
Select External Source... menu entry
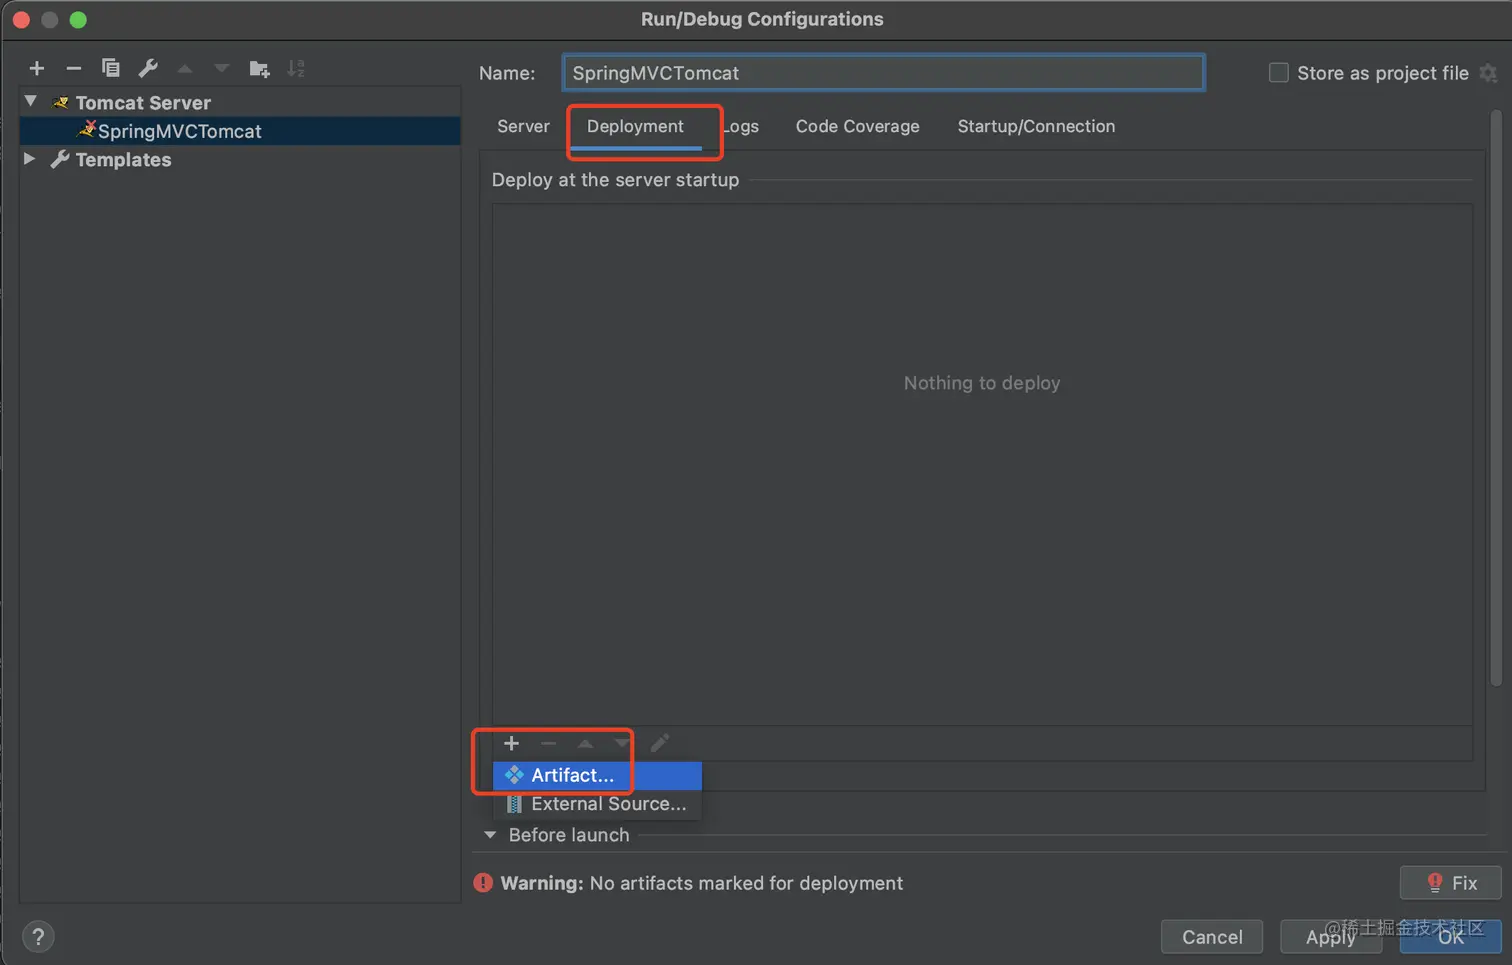(608, 804)
